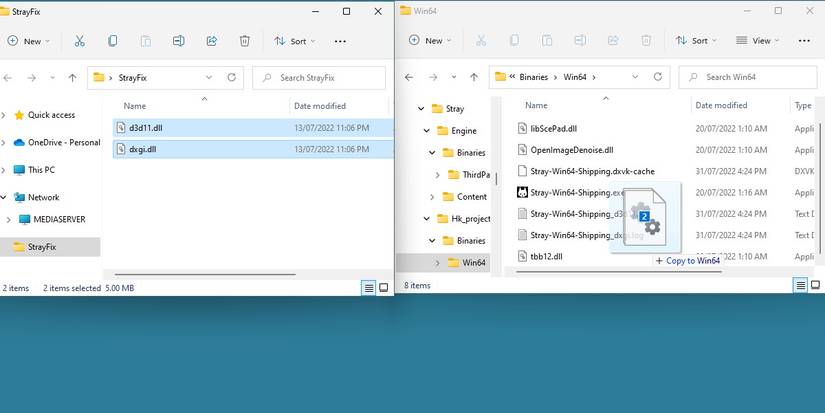Sort Win64 files by Name column
The height and width of the screenshot is (413, 825).
pos(536,105)
